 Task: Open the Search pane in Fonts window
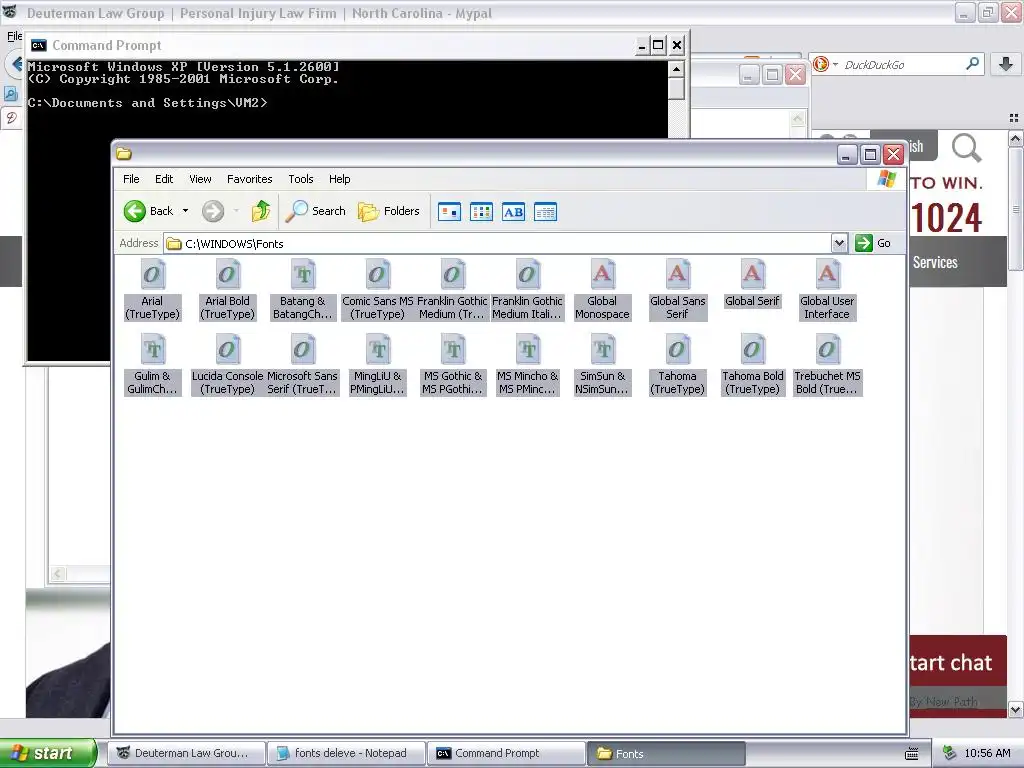click(x=316, y=211)
